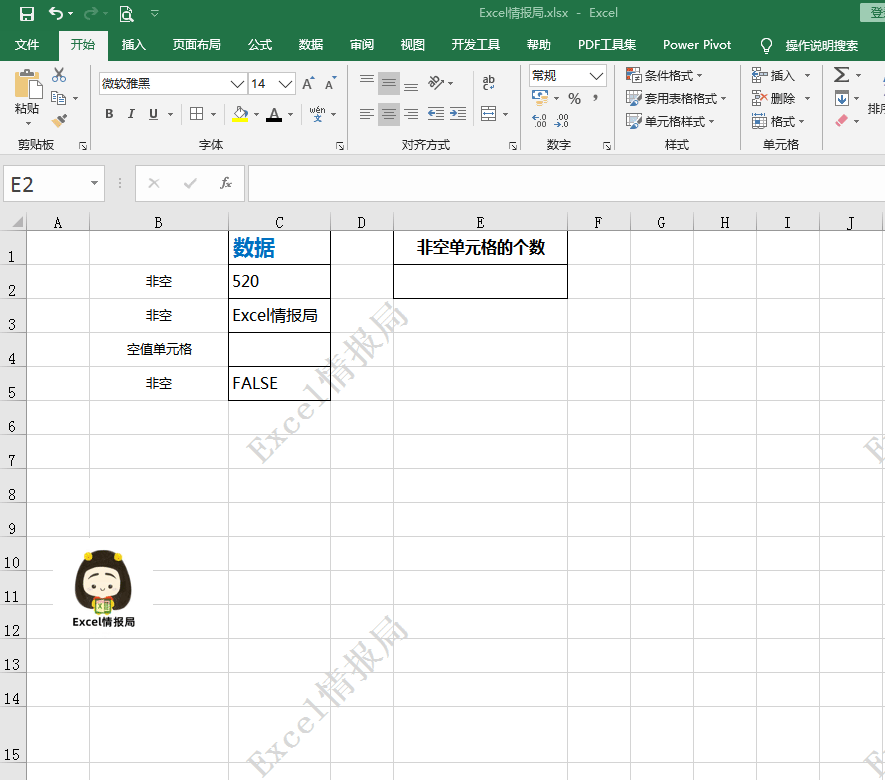Viewport: 885px width, 780px height.
Task: Open the font size dropdown showing 14
Action: point(286,84)
